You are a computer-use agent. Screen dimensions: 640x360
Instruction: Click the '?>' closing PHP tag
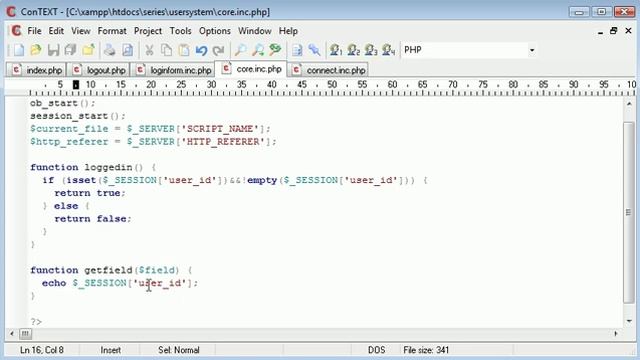pyautogui.click(x=36, y=322)
